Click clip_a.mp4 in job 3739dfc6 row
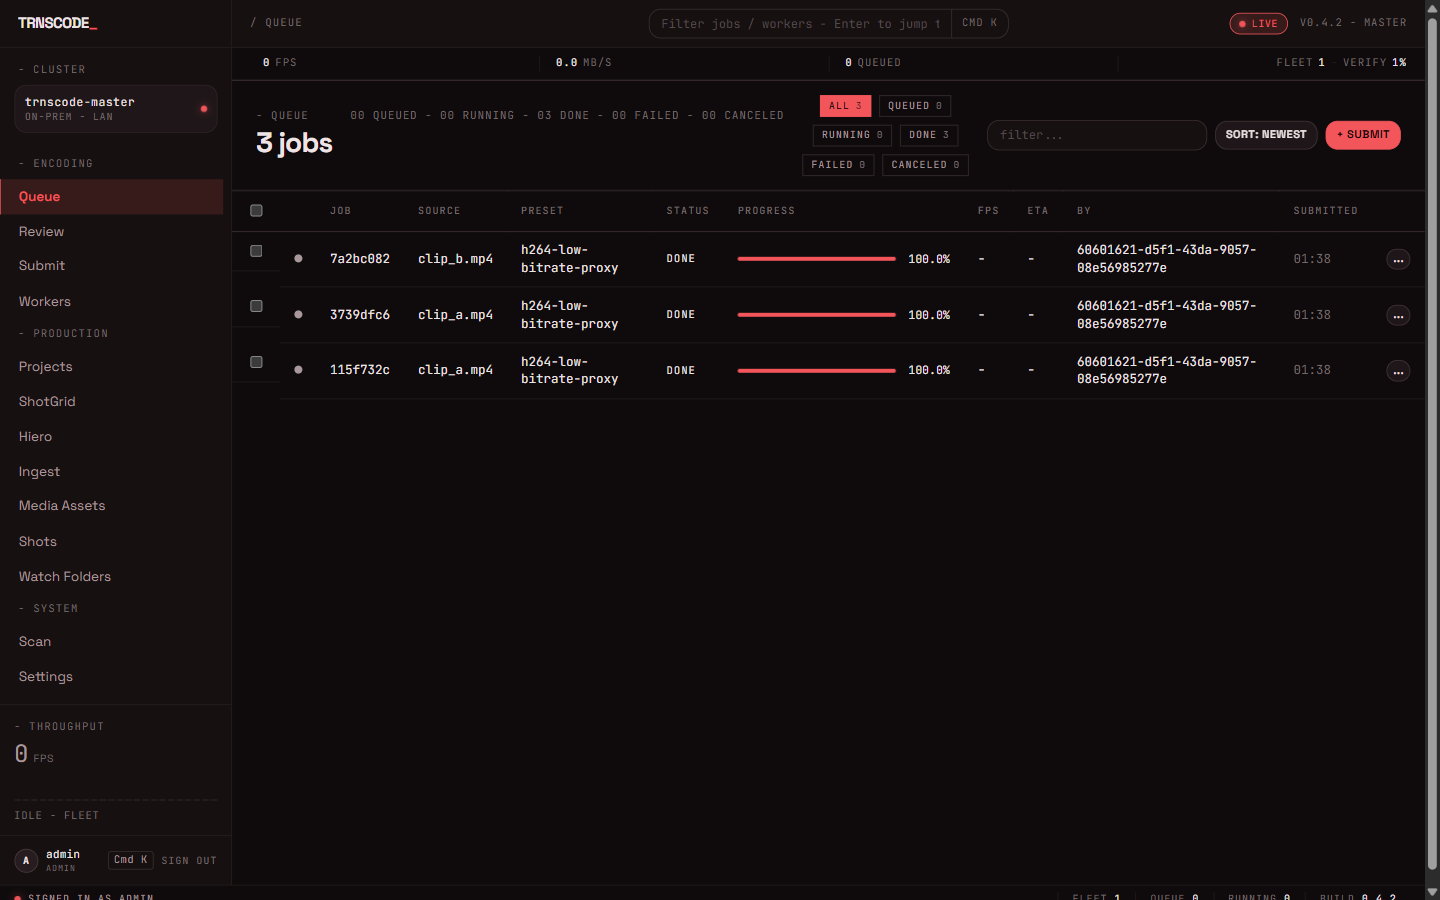 (x=455, y=315)
